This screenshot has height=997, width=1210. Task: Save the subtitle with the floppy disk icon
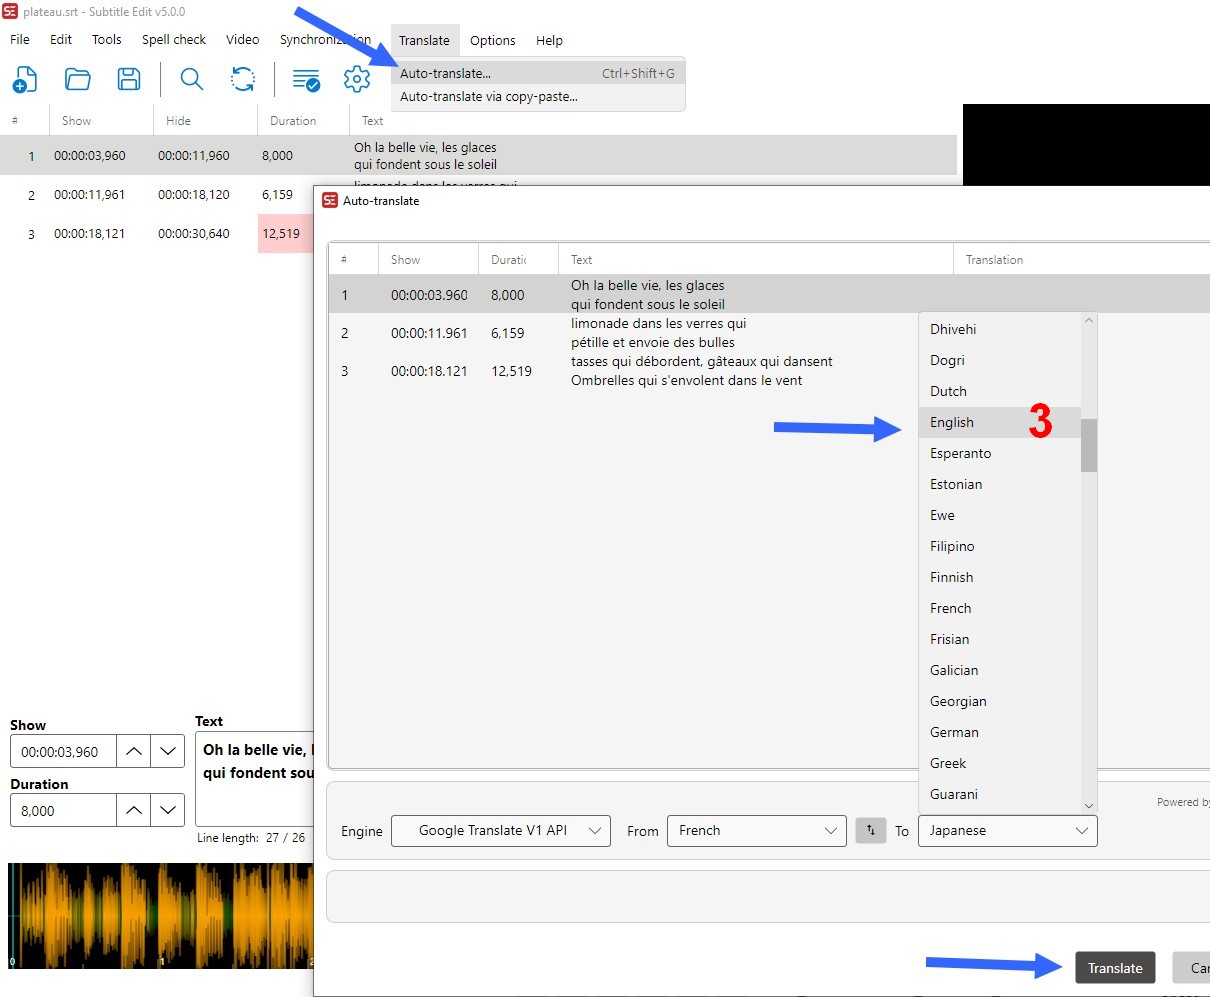[129, 79]
